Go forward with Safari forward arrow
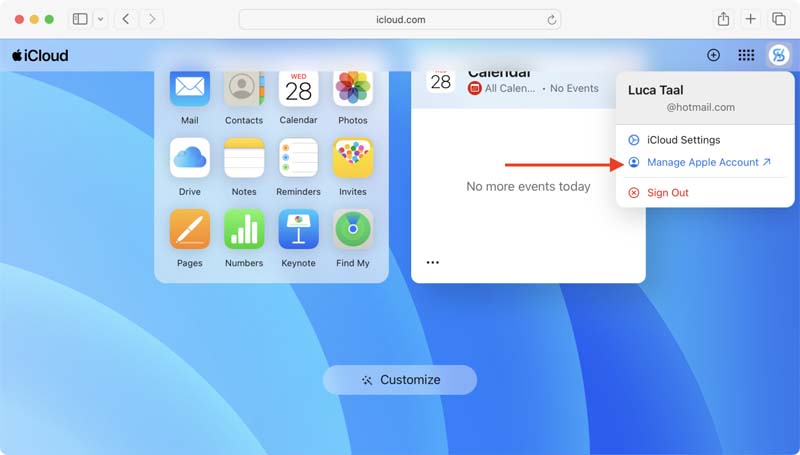The image size is (800, 455). click(152, 19)
